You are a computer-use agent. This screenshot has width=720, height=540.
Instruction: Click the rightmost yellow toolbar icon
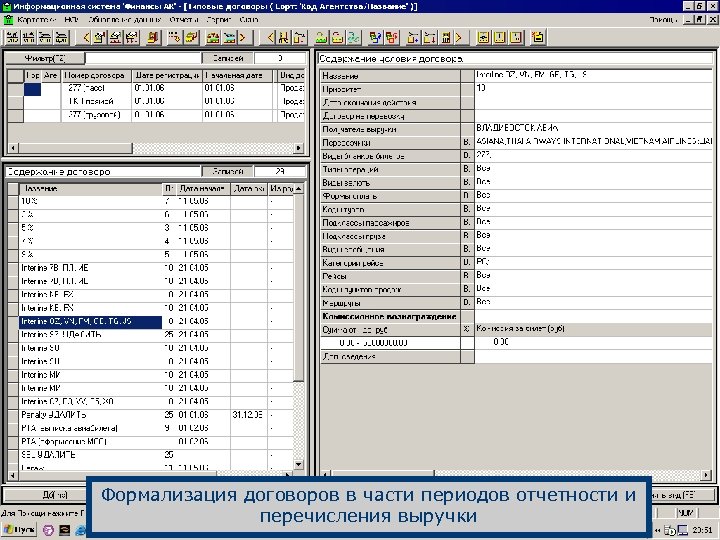[x=538, y=37]
